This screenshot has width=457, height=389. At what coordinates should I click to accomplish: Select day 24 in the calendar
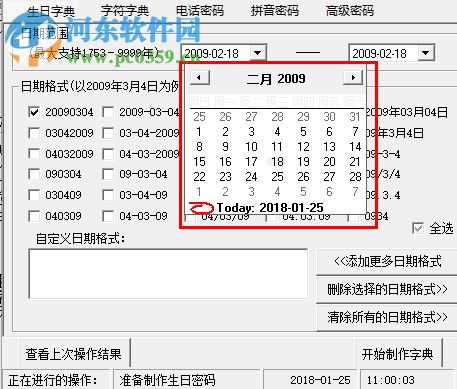pos(251,177)
